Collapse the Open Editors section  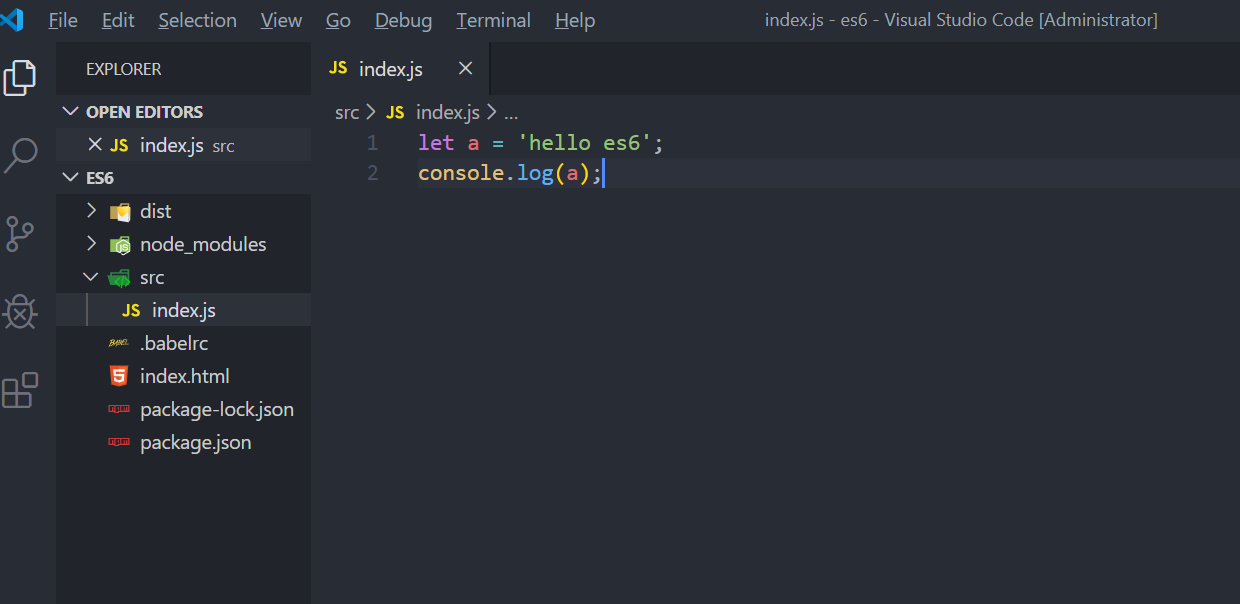coord(70,112)
